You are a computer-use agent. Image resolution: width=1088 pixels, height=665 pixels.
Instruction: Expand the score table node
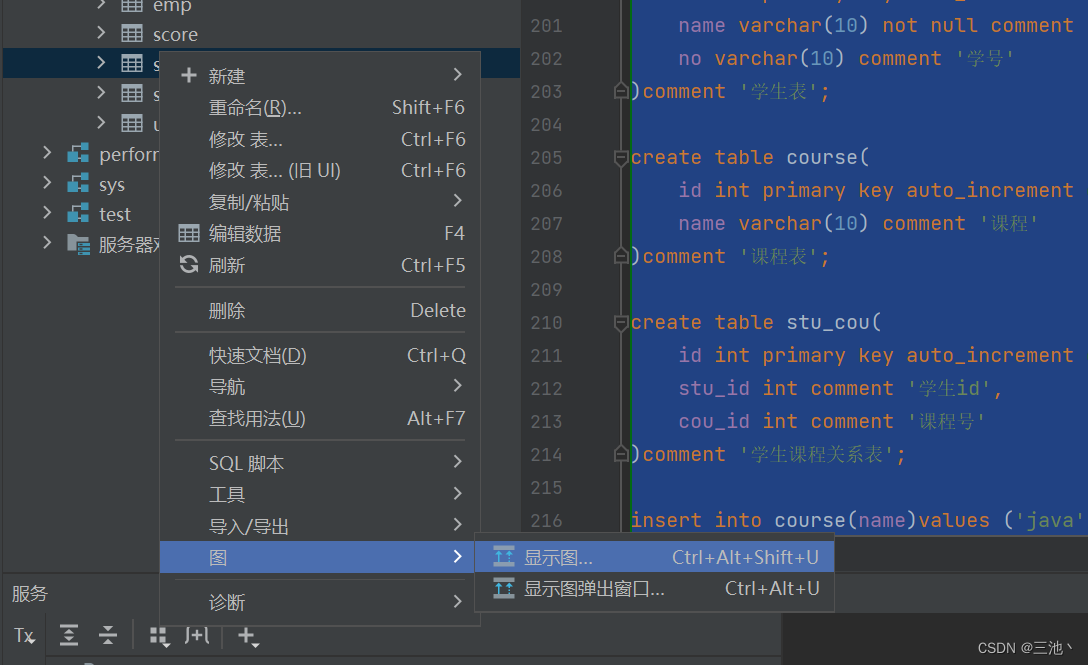point(101,33)
